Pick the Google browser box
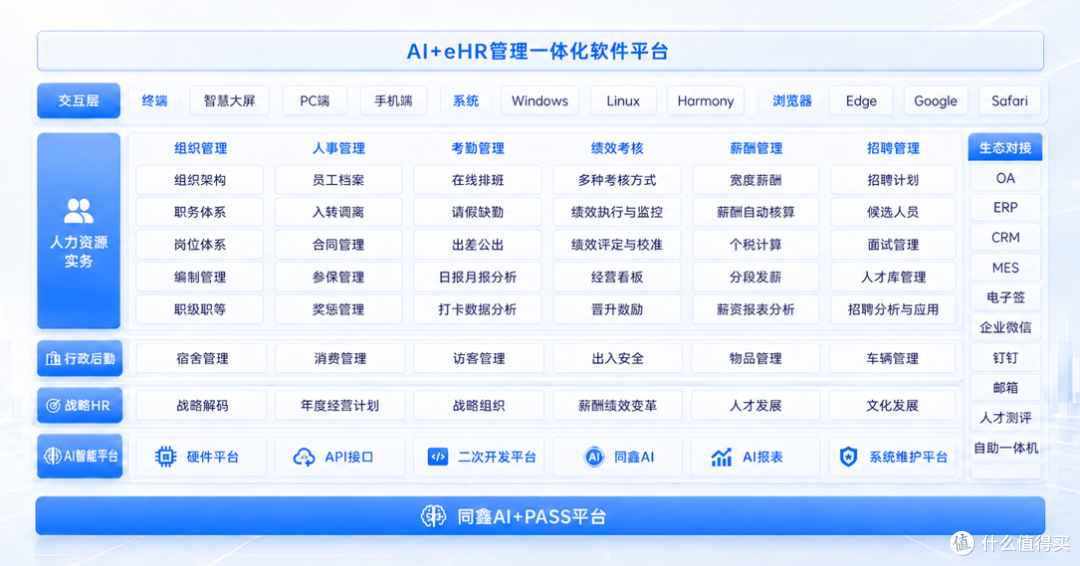Screen dimensions: 1080x566 click(935, 101)
